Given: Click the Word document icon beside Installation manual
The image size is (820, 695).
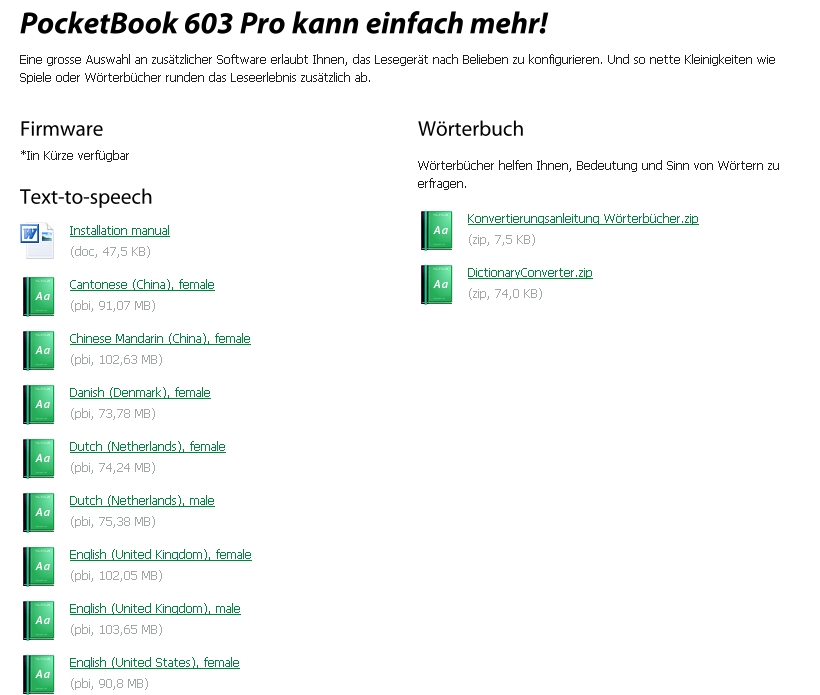Looking at the screenshot, I should click(x=37, y=241).
